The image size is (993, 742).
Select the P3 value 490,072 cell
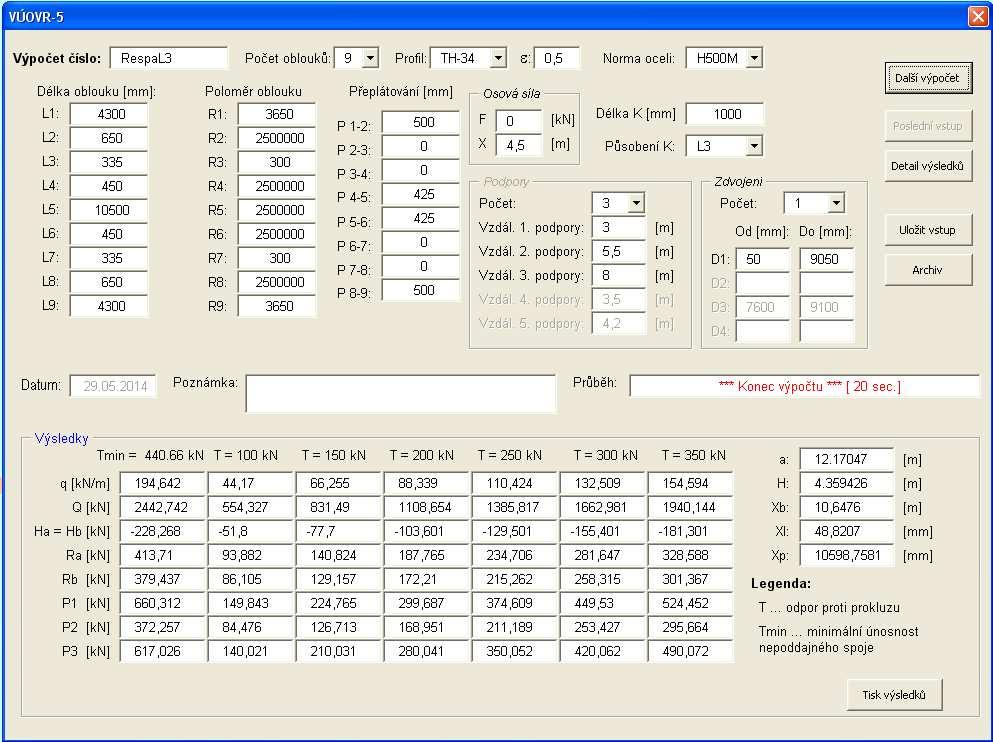(690, 651)
